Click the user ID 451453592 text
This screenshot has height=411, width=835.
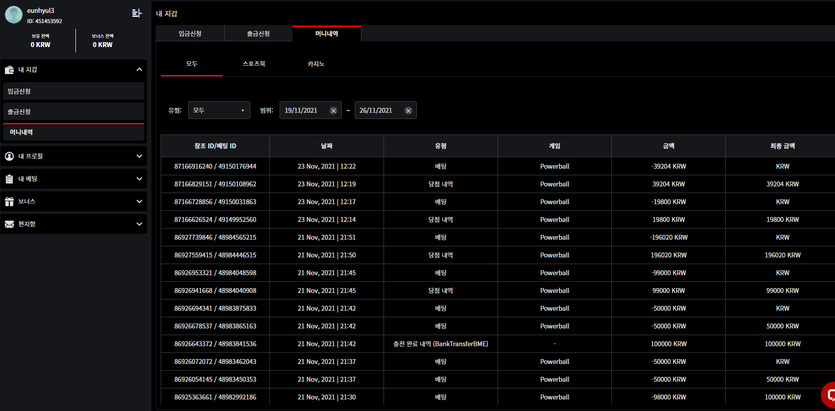(44, 21)
